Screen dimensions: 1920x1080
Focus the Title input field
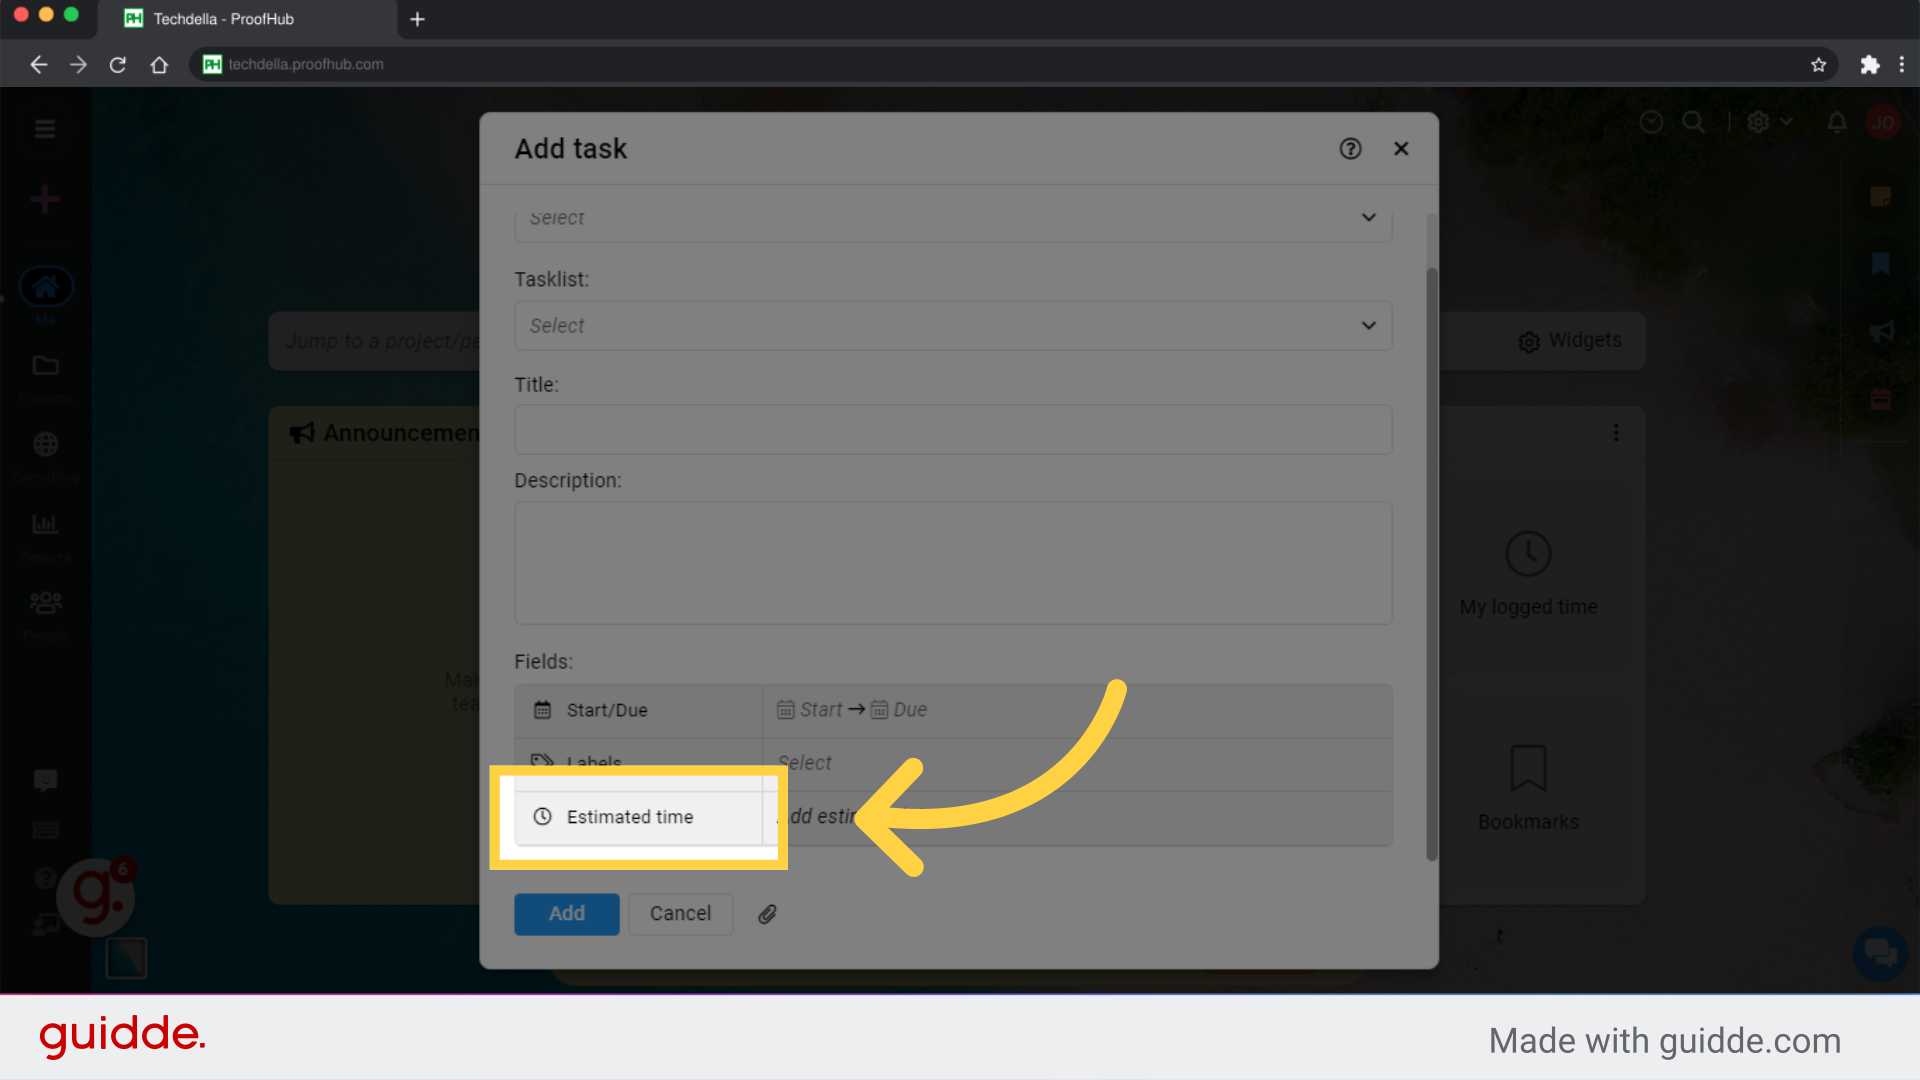953,430
